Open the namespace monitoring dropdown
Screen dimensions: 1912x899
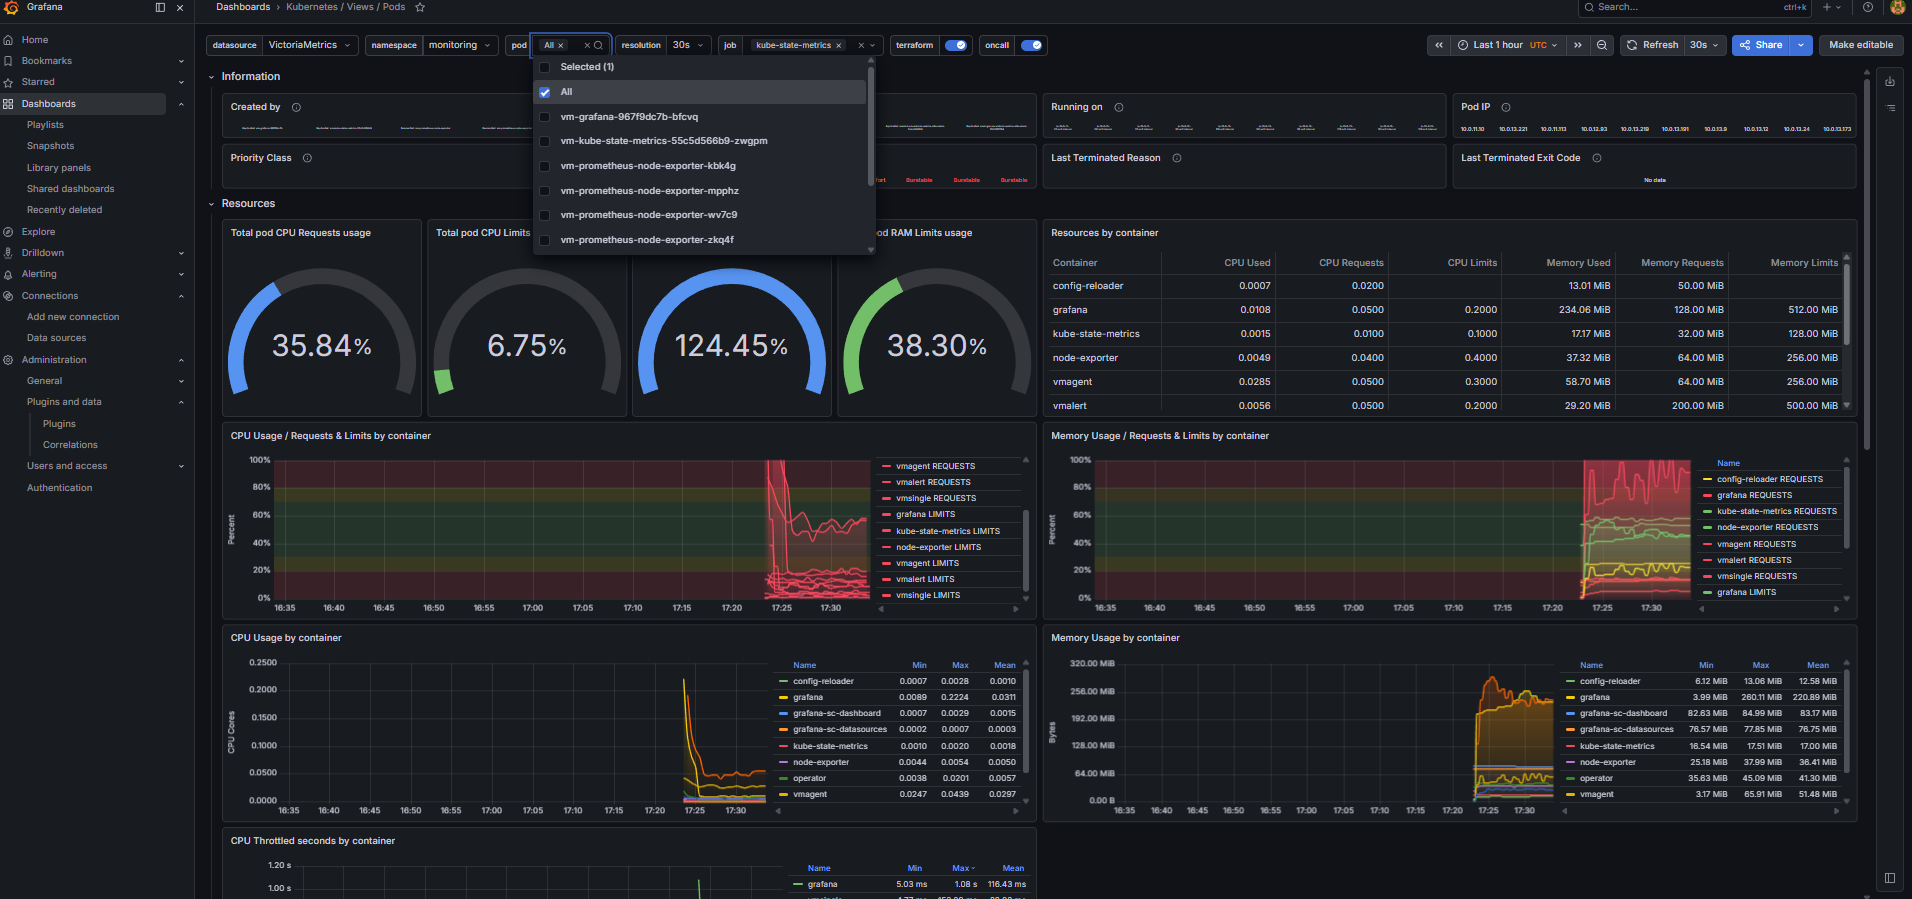(460, 45)
